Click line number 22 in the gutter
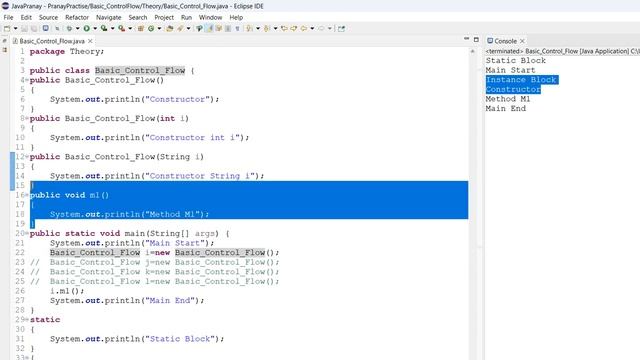Viewport: 640px width, 360px height. coord(20,253)
